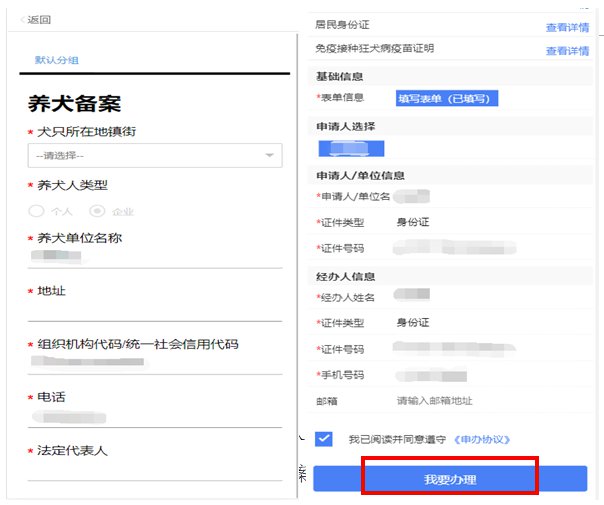Click the 邮箱 email input field
Viewport: 604px width, 505px height.
pos(480,400)
